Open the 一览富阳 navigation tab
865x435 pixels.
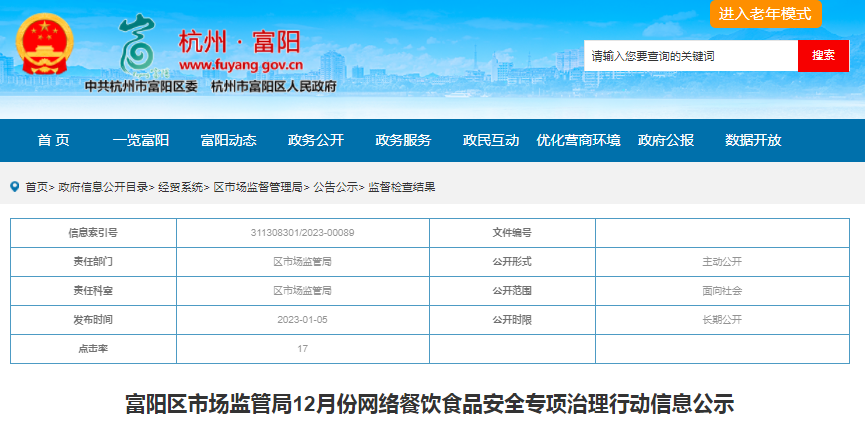[141, 140]
